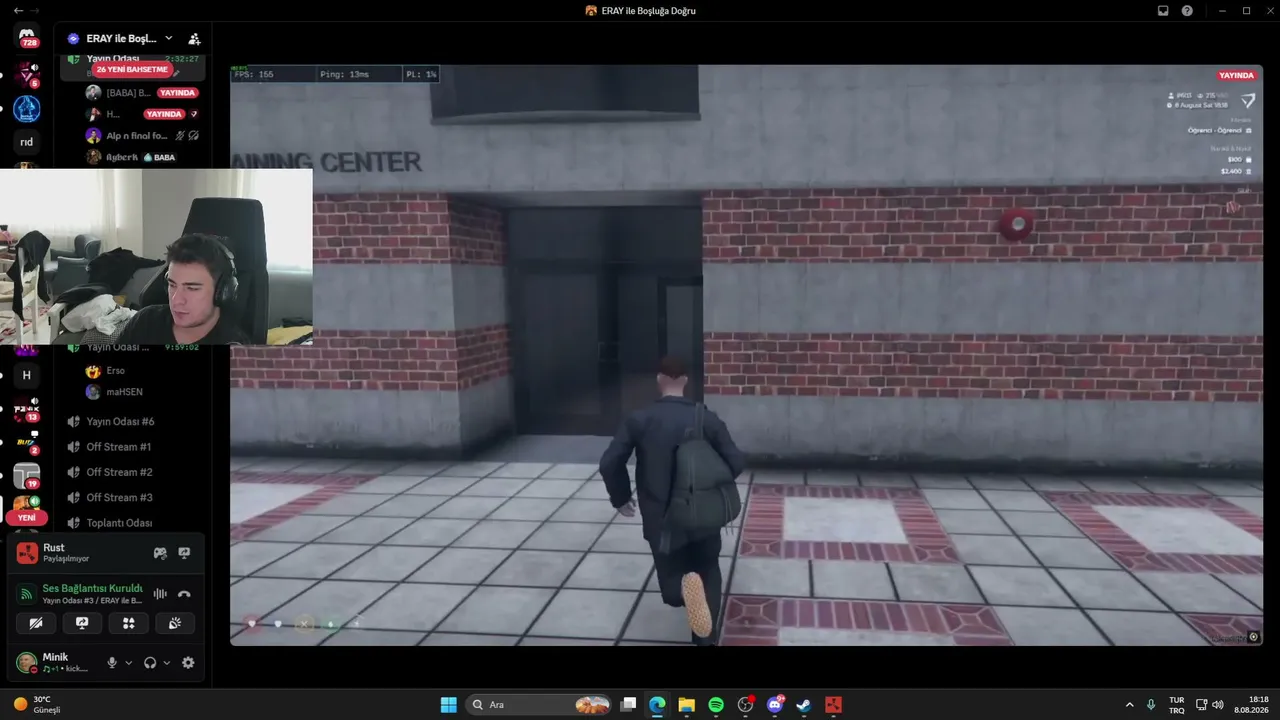
Task: Open Steam from the taskbar
Action: click(x=803, y=705)
